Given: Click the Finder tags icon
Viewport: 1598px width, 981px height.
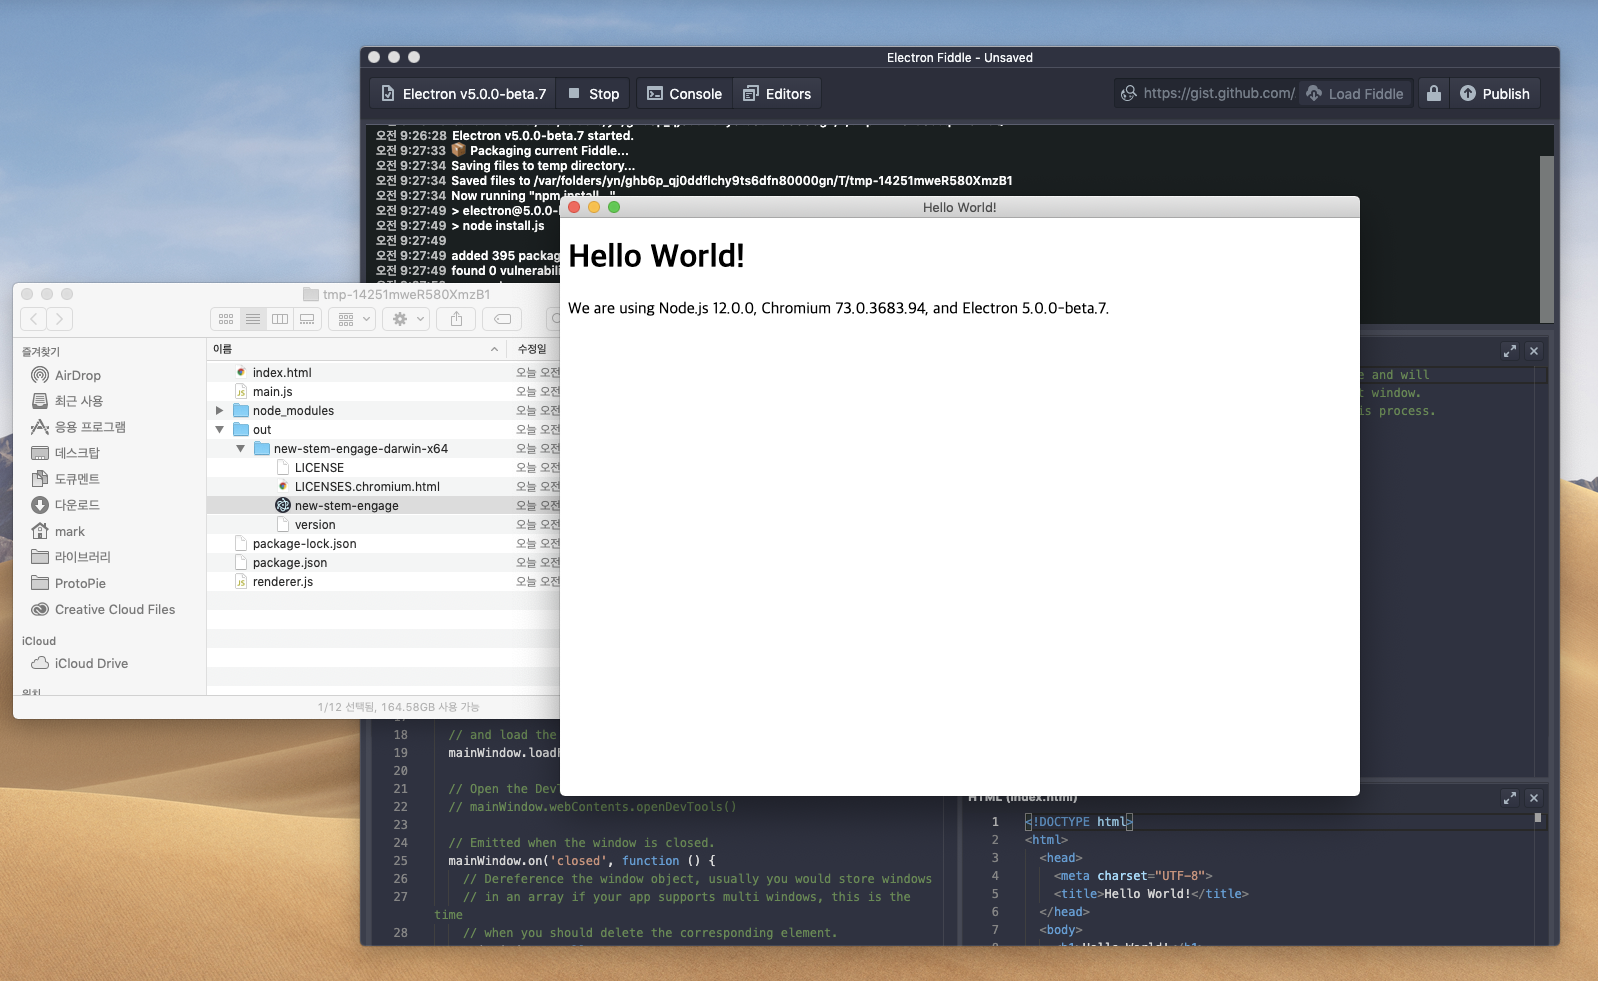Looking at the screenshot, I should pos(502,319).
